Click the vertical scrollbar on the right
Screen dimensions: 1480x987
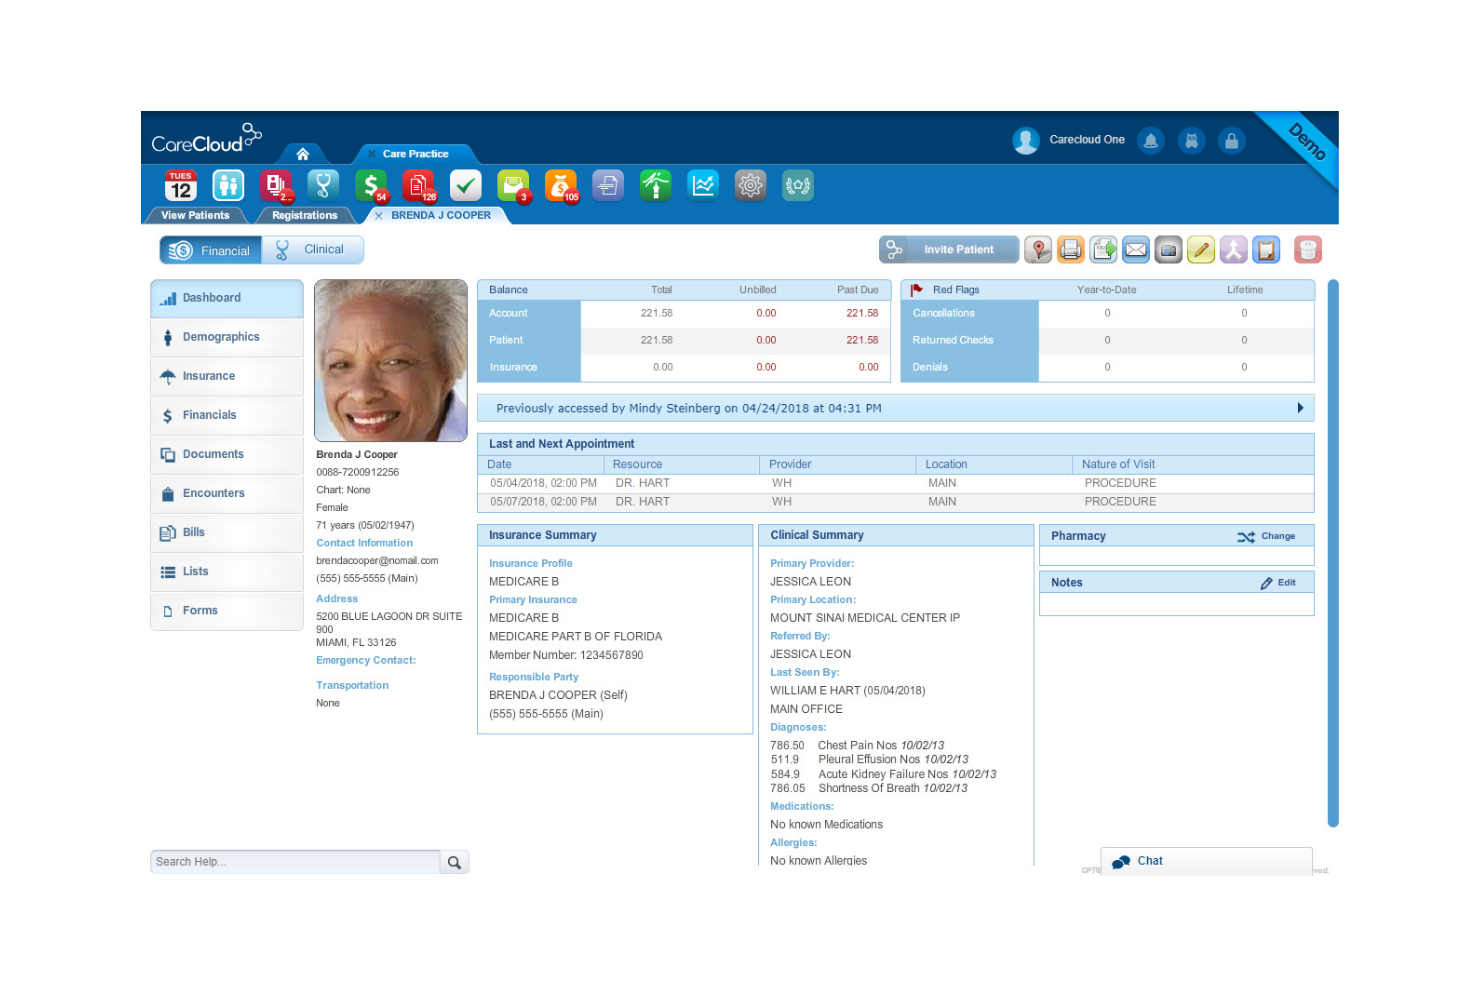[1333, 553]
